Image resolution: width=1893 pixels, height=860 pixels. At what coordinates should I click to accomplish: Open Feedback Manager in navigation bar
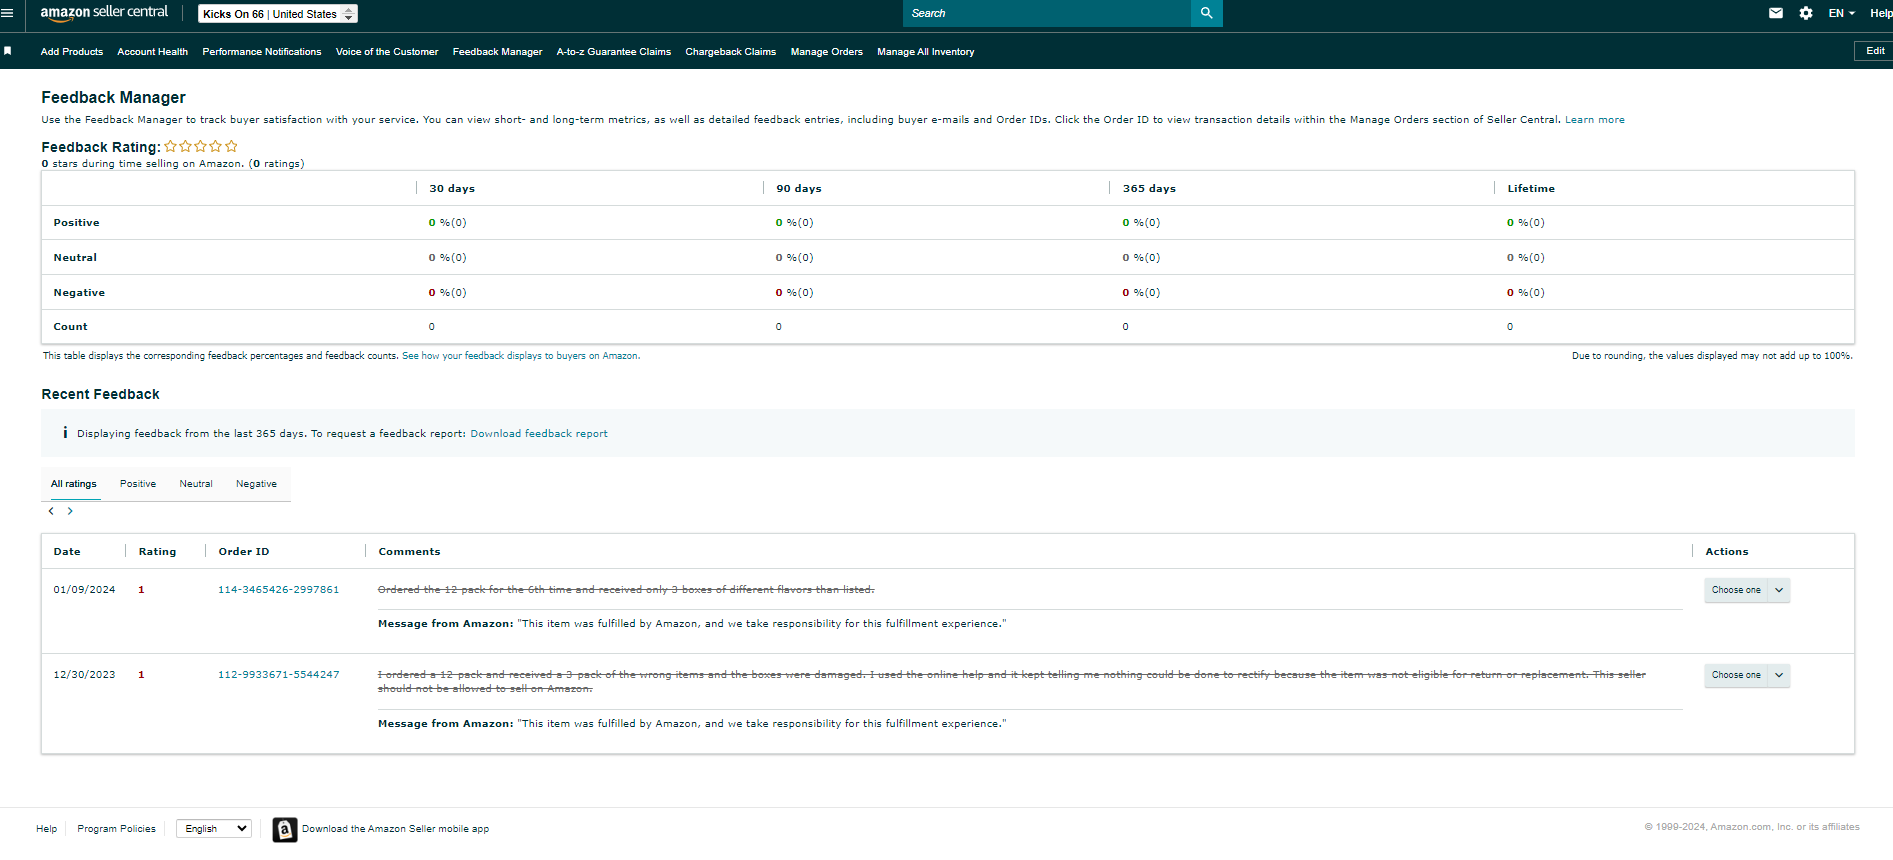pos(498,52)
